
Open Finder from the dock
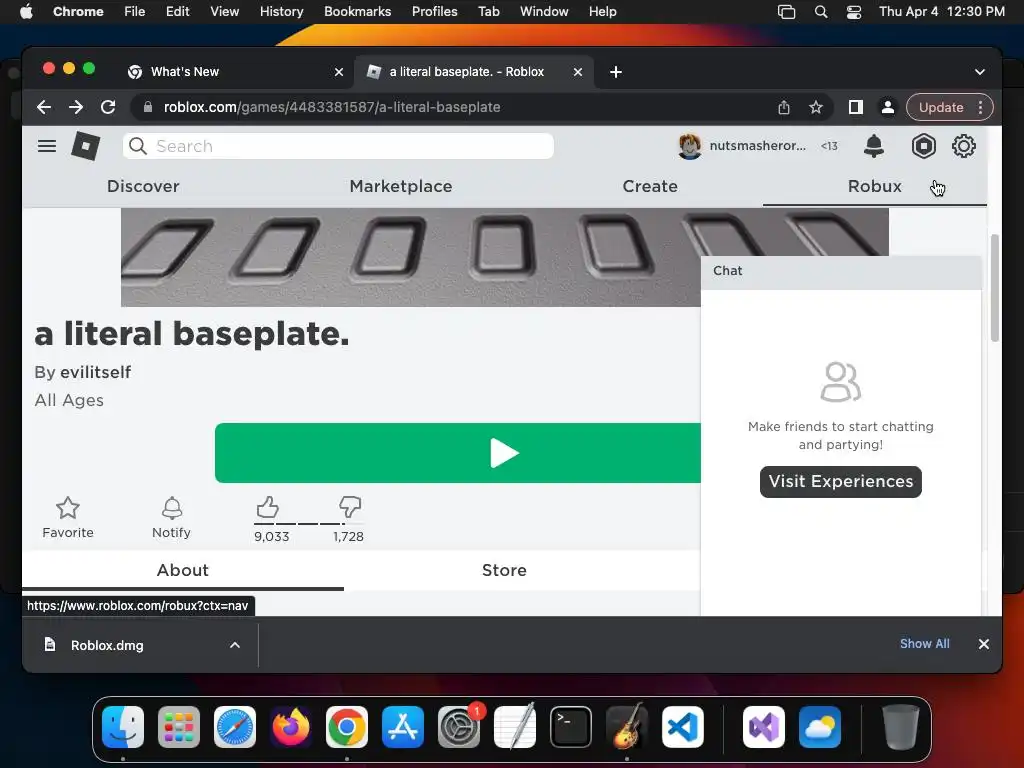123,727
